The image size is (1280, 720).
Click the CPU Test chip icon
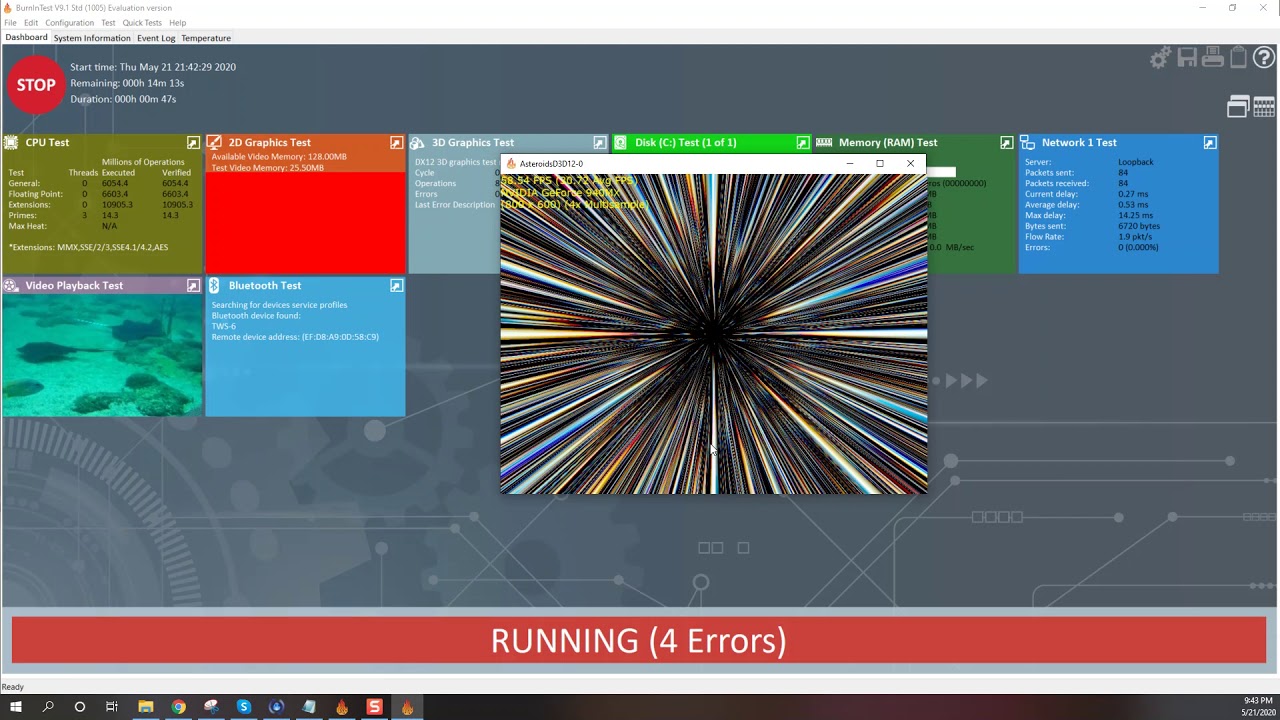point(11,143)
